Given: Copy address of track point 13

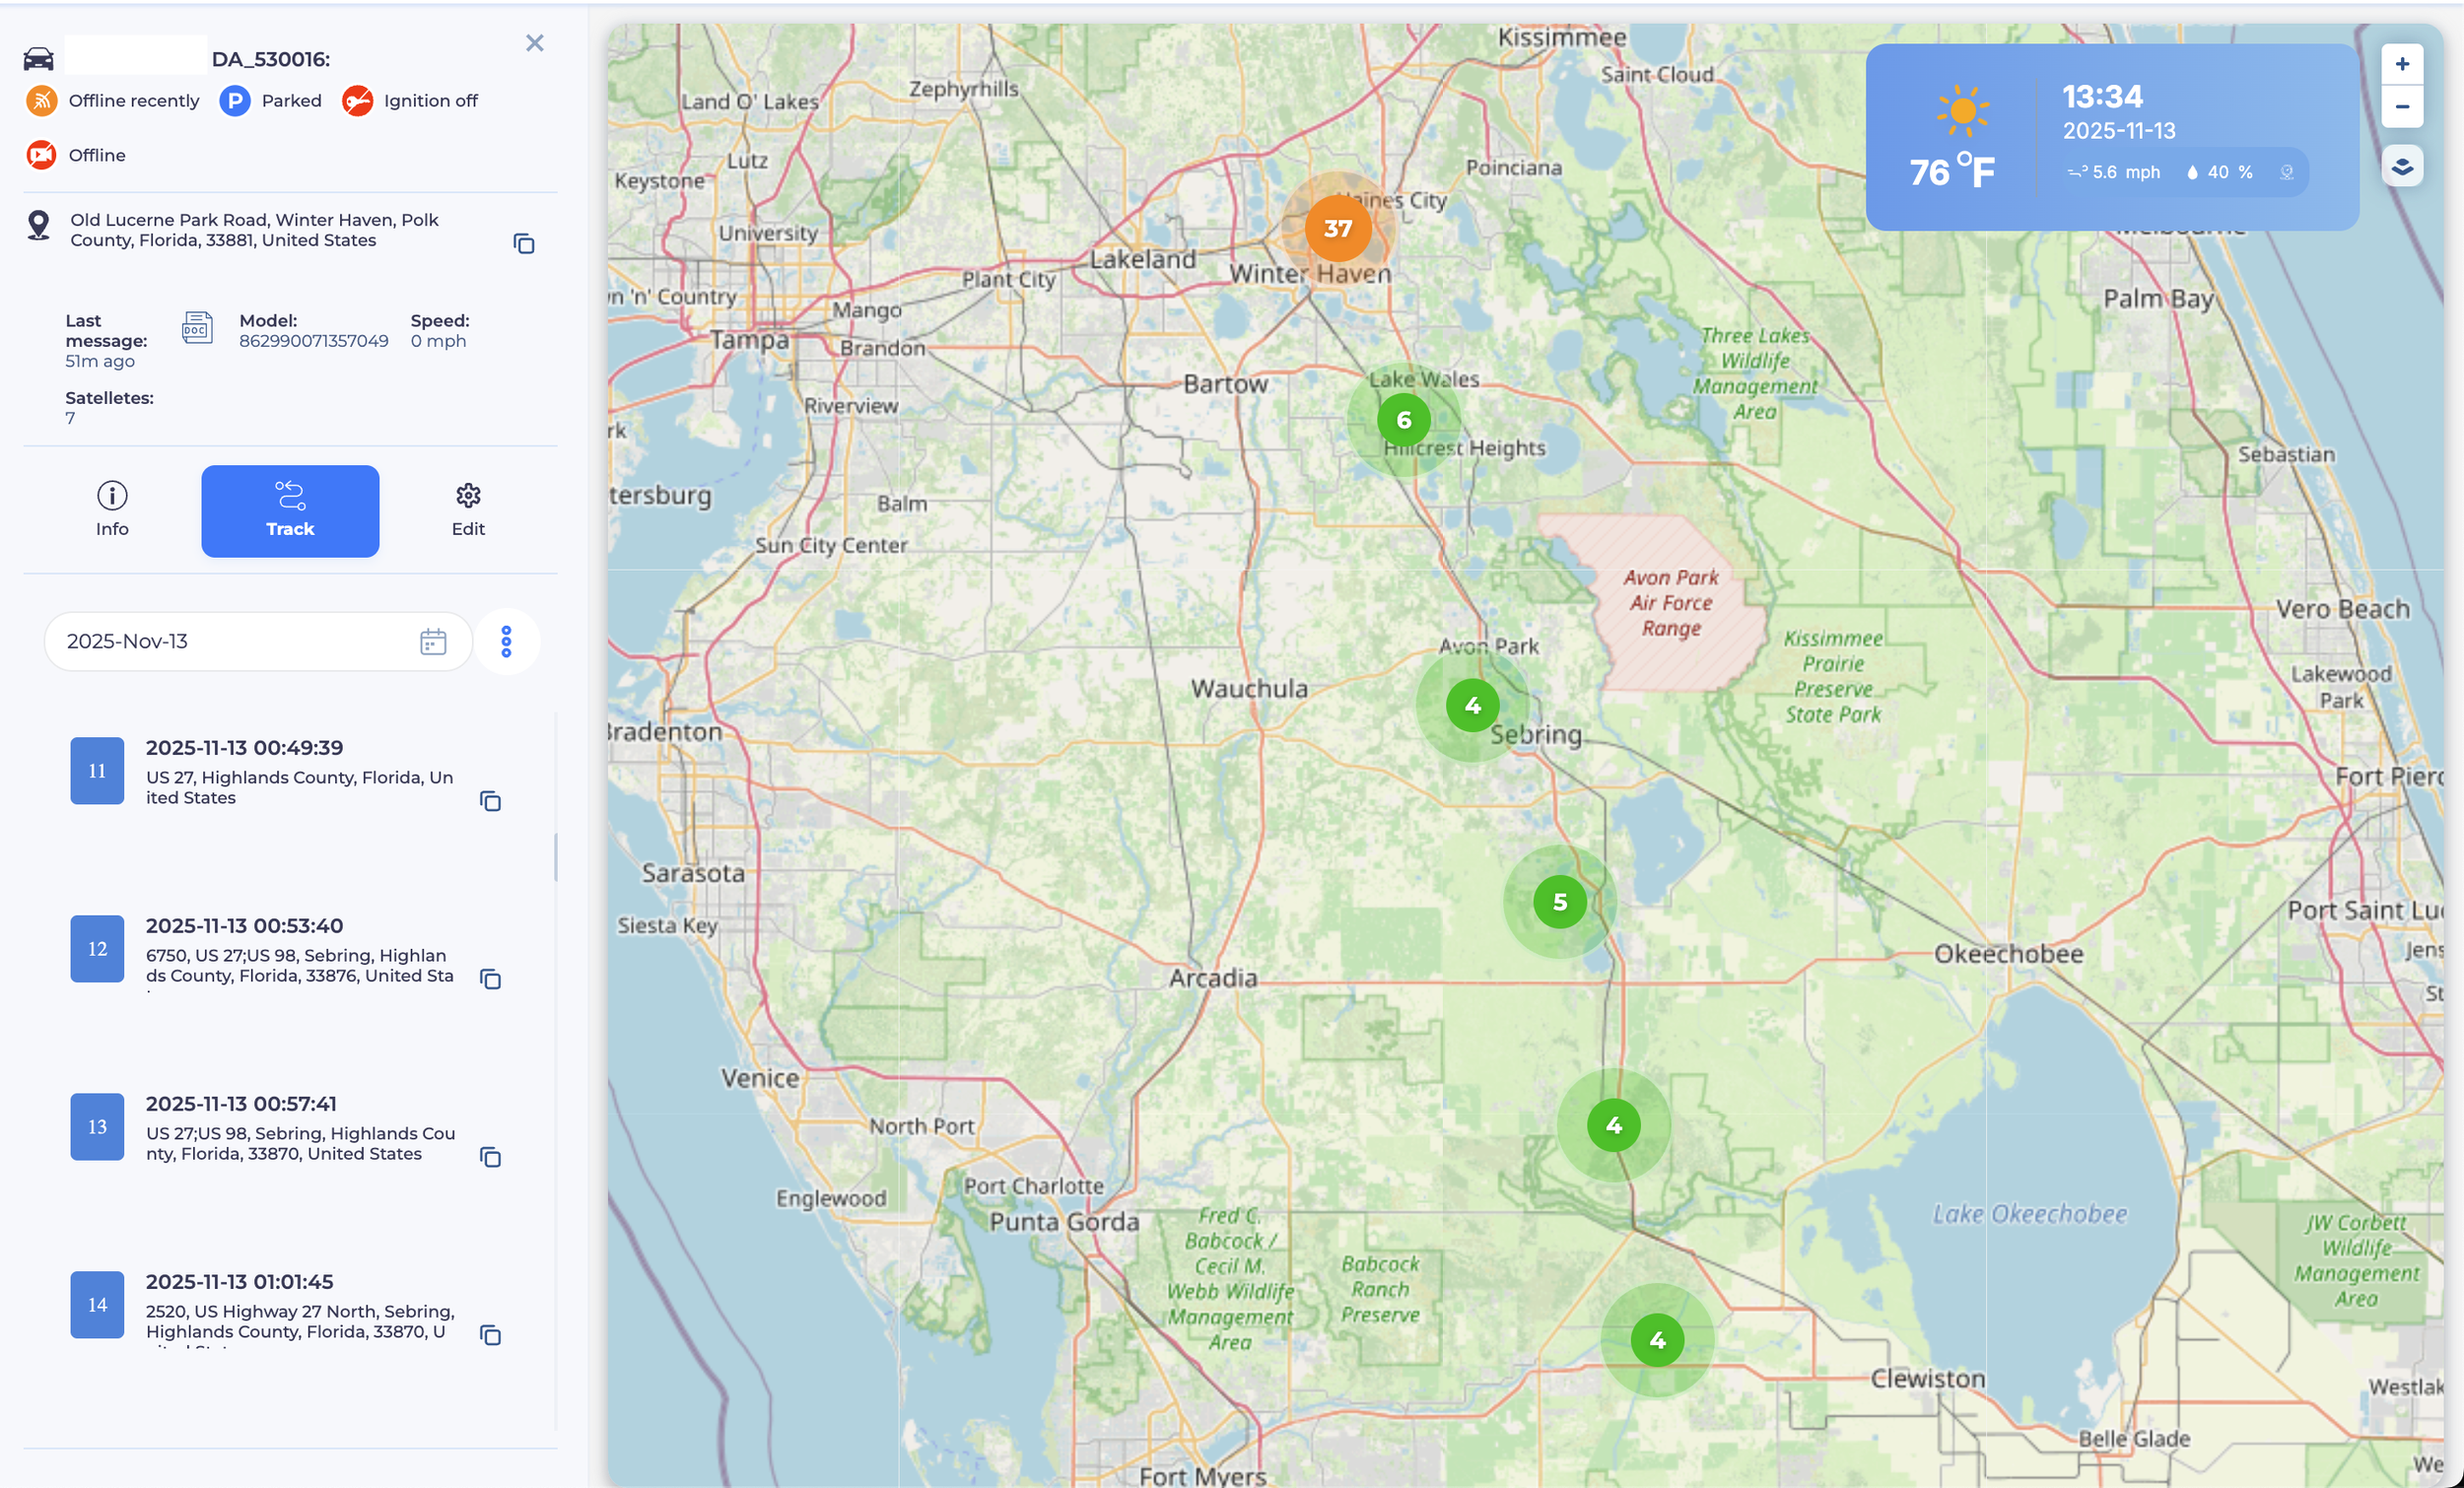Looking at the screenshot, I should (x=490, y=1157).
